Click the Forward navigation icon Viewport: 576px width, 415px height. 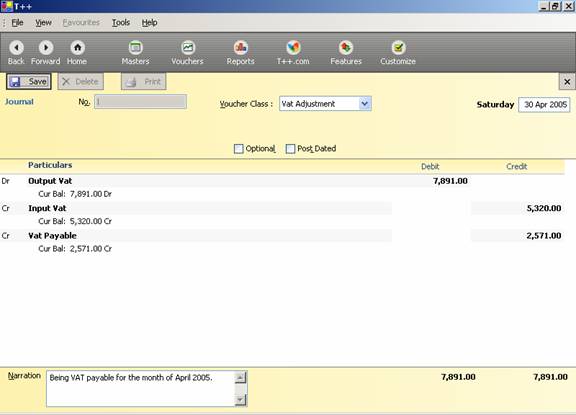pos(46,48)
